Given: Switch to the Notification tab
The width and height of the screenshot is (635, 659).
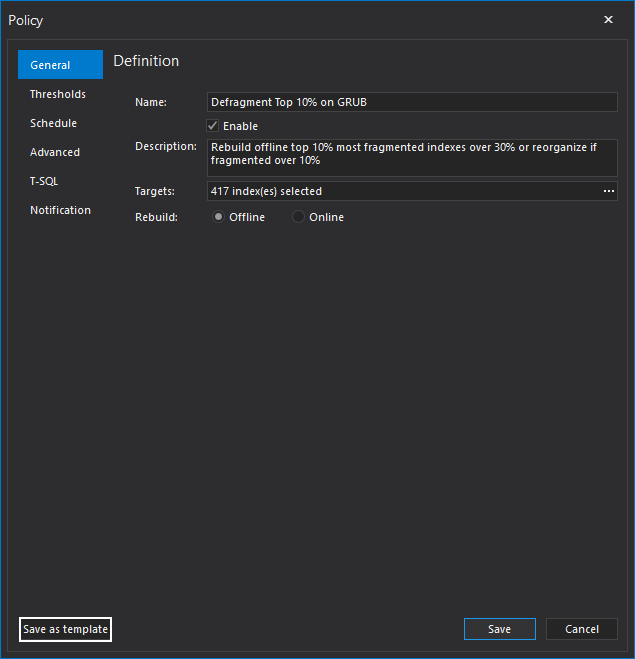Looking at the screenshot, I should coord(60,210).
